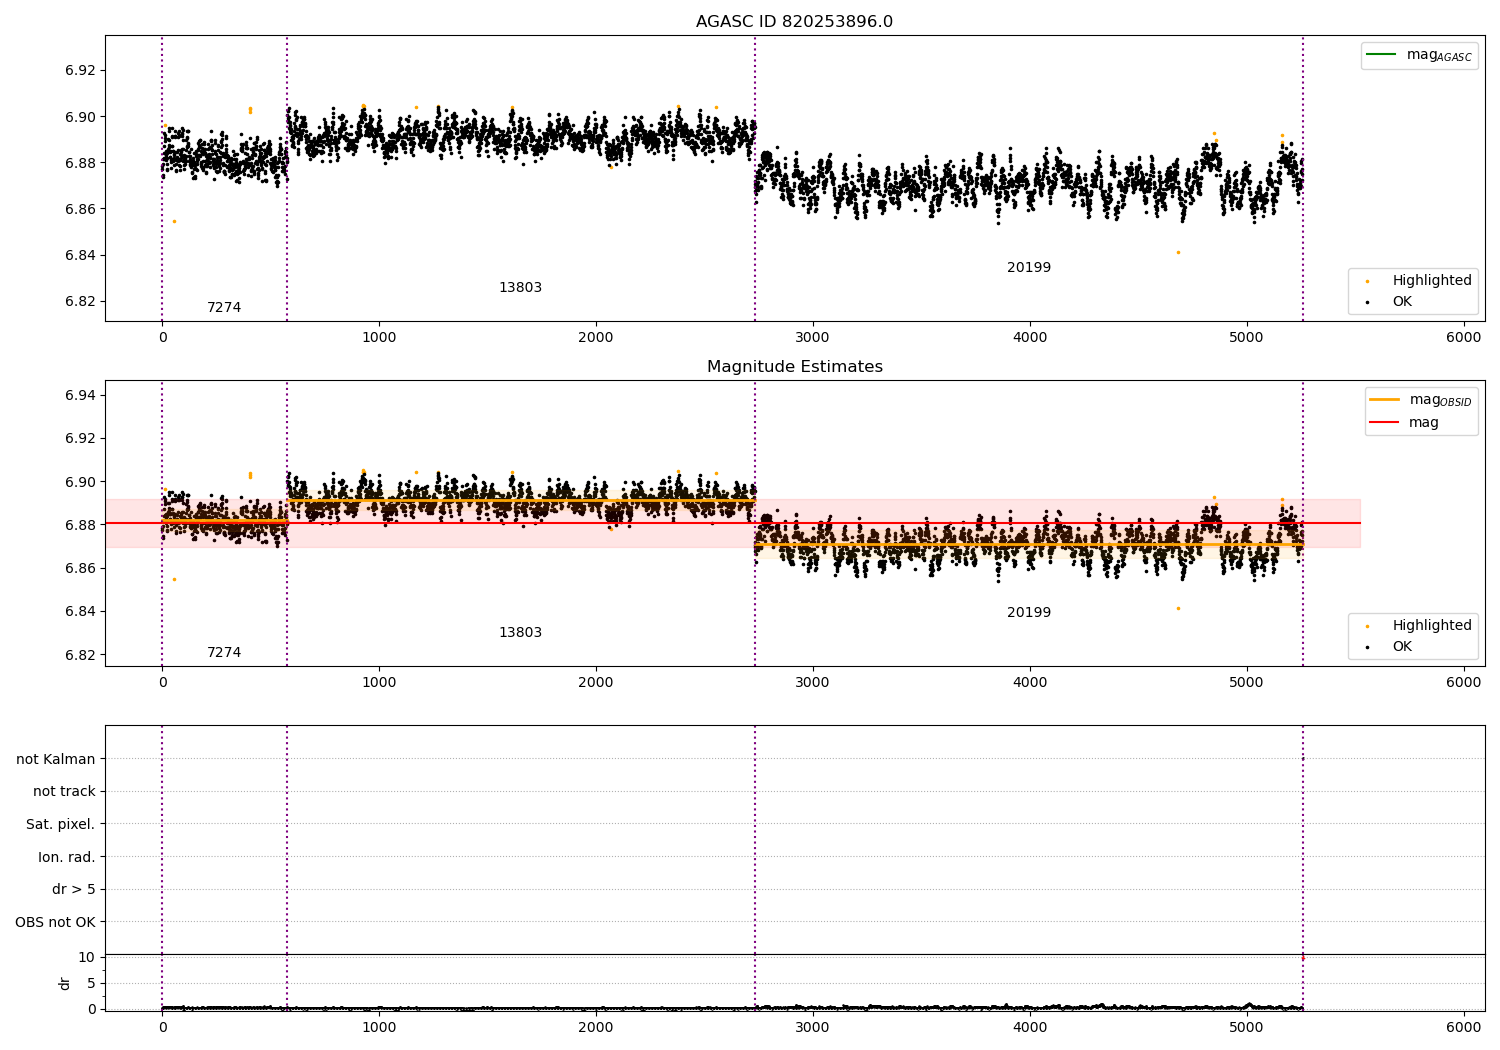Click OBSID label 7274 in AGASC ID plot

click(224, 308)
